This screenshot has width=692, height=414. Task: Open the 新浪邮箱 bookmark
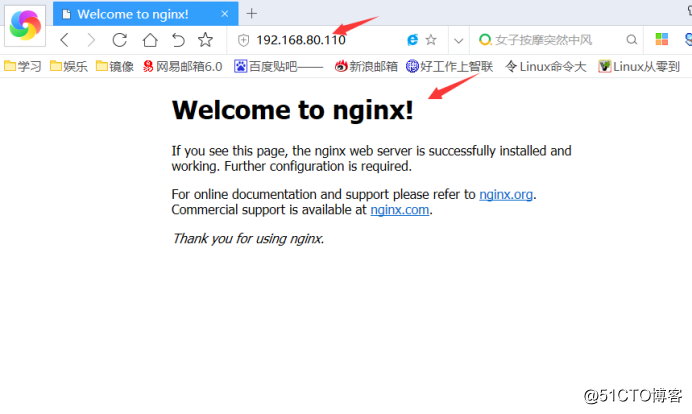pos(366,67)
